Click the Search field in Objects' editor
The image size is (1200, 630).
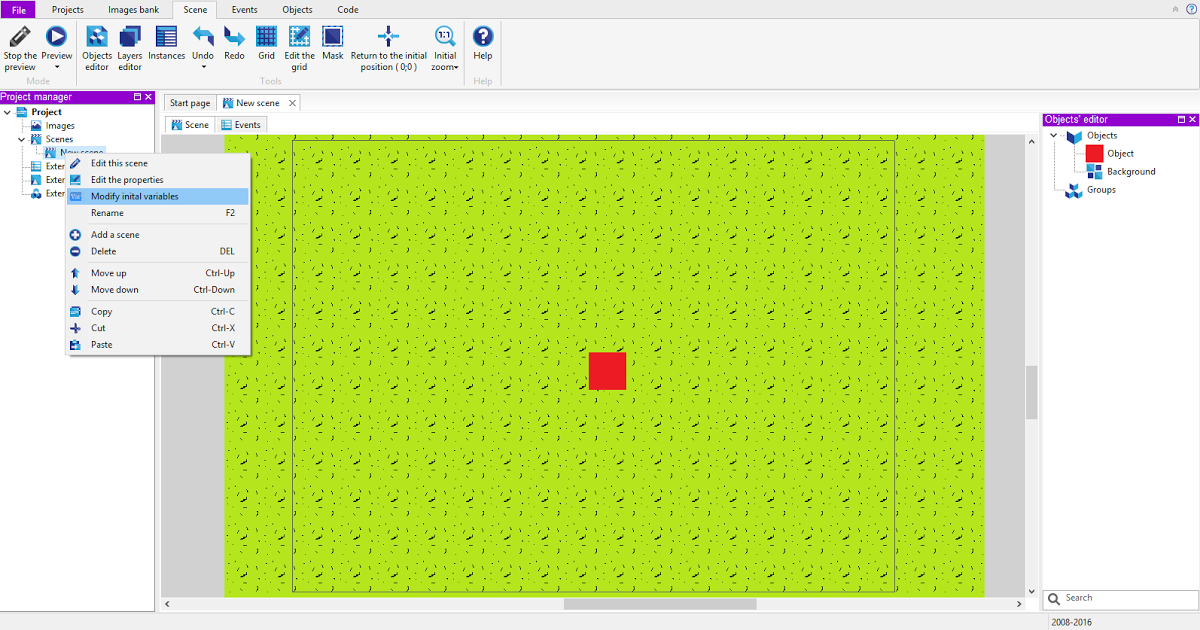1120,598
